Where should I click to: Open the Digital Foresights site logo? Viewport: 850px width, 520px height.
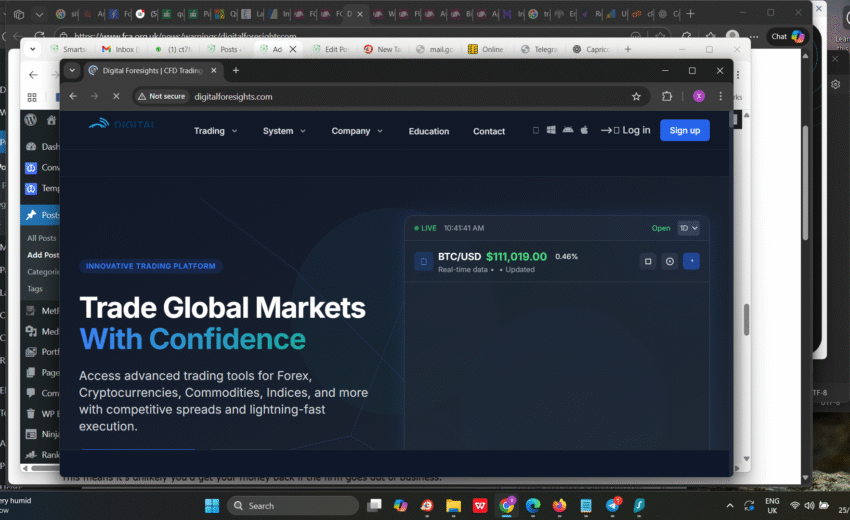121,125
